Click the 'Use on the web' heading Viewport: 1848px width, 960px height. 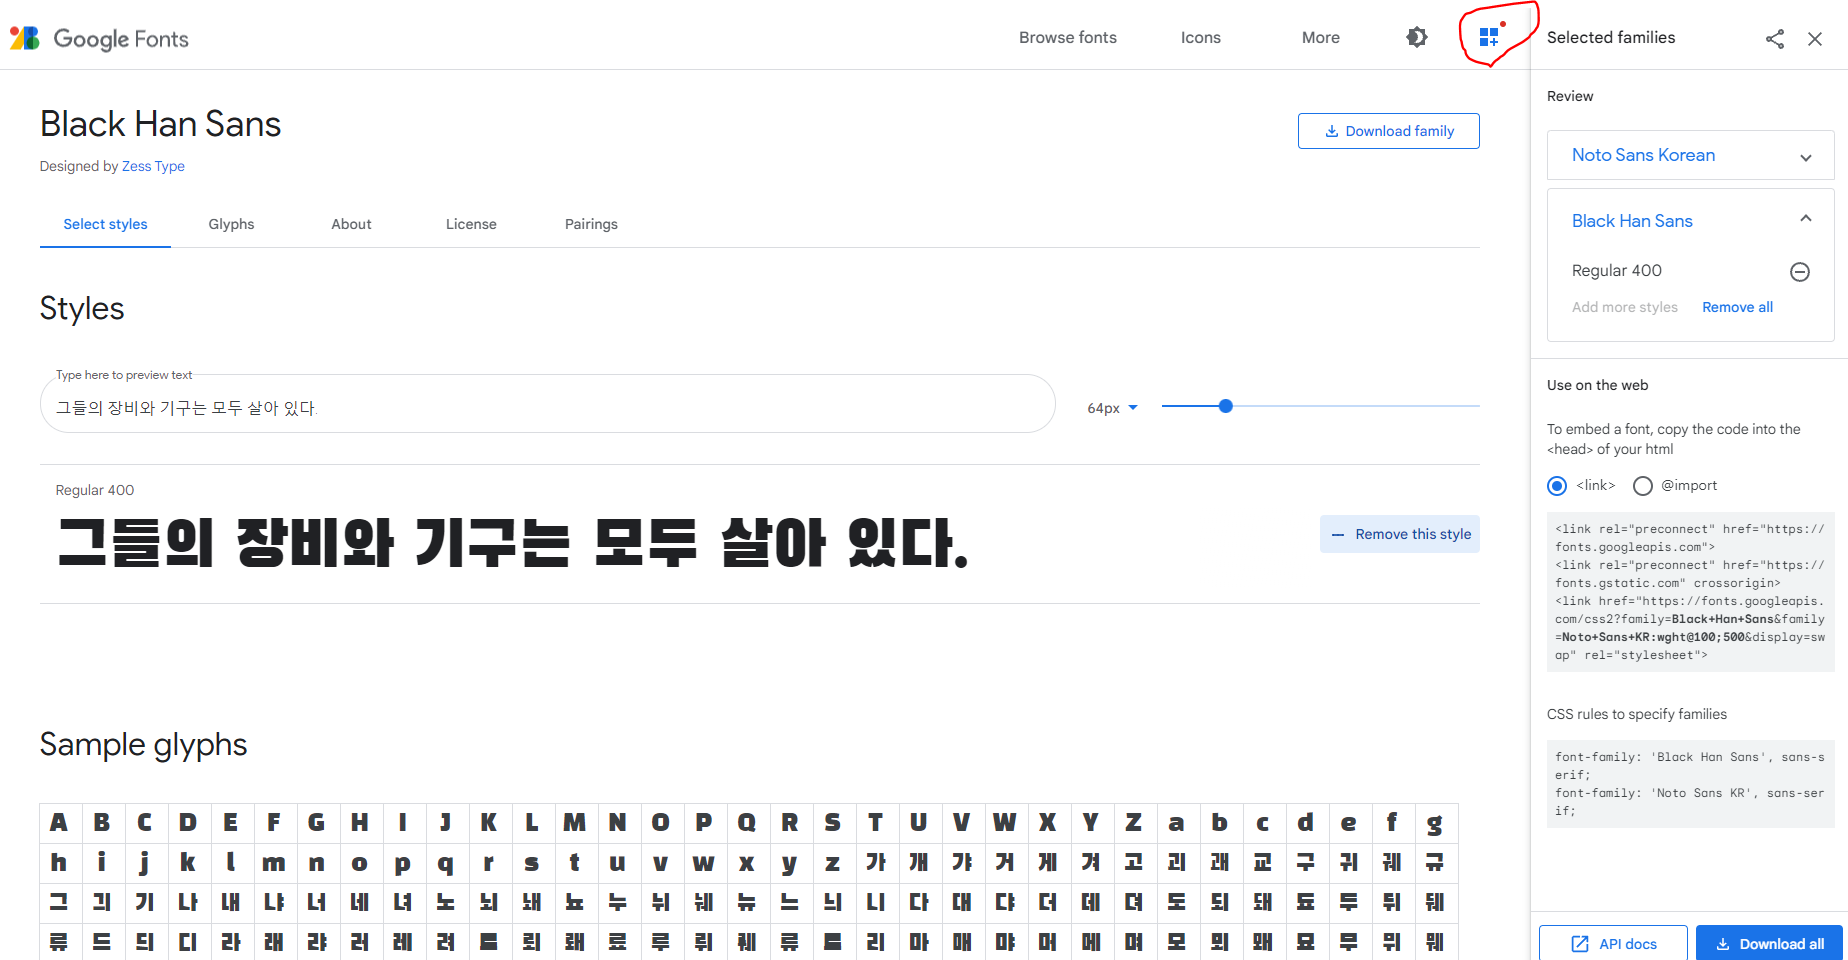1598,385
